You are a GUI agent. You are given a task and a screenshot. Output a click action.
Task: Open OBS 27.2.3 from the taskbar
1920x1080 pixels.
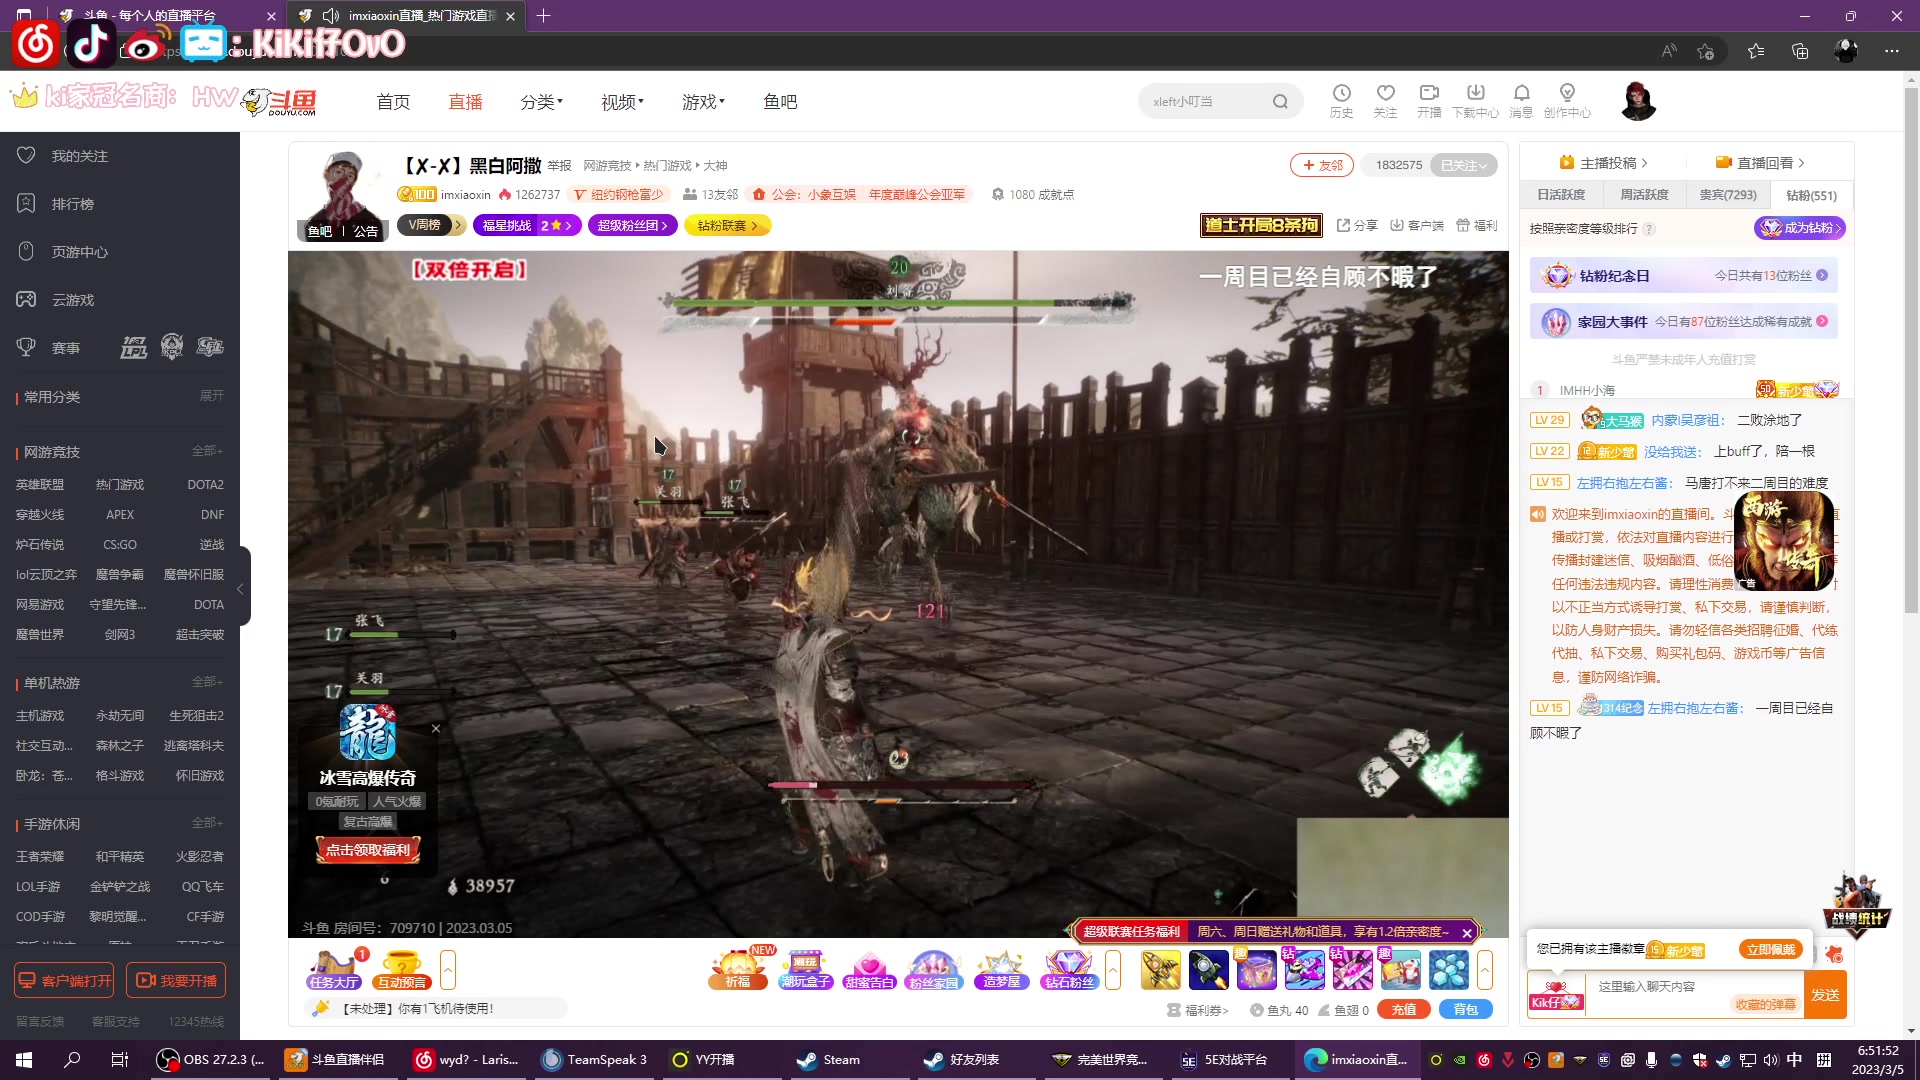click(x=212, y=1060)
